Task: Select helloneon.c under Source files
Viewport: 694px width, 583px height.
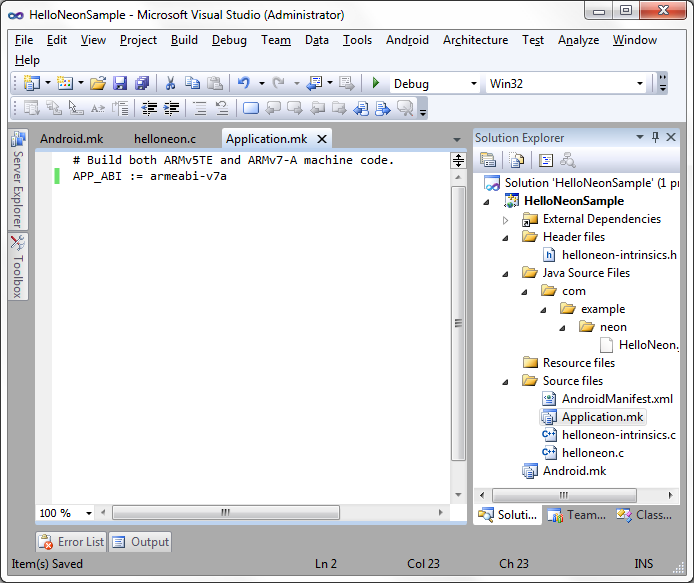Action: pos(593,453)
